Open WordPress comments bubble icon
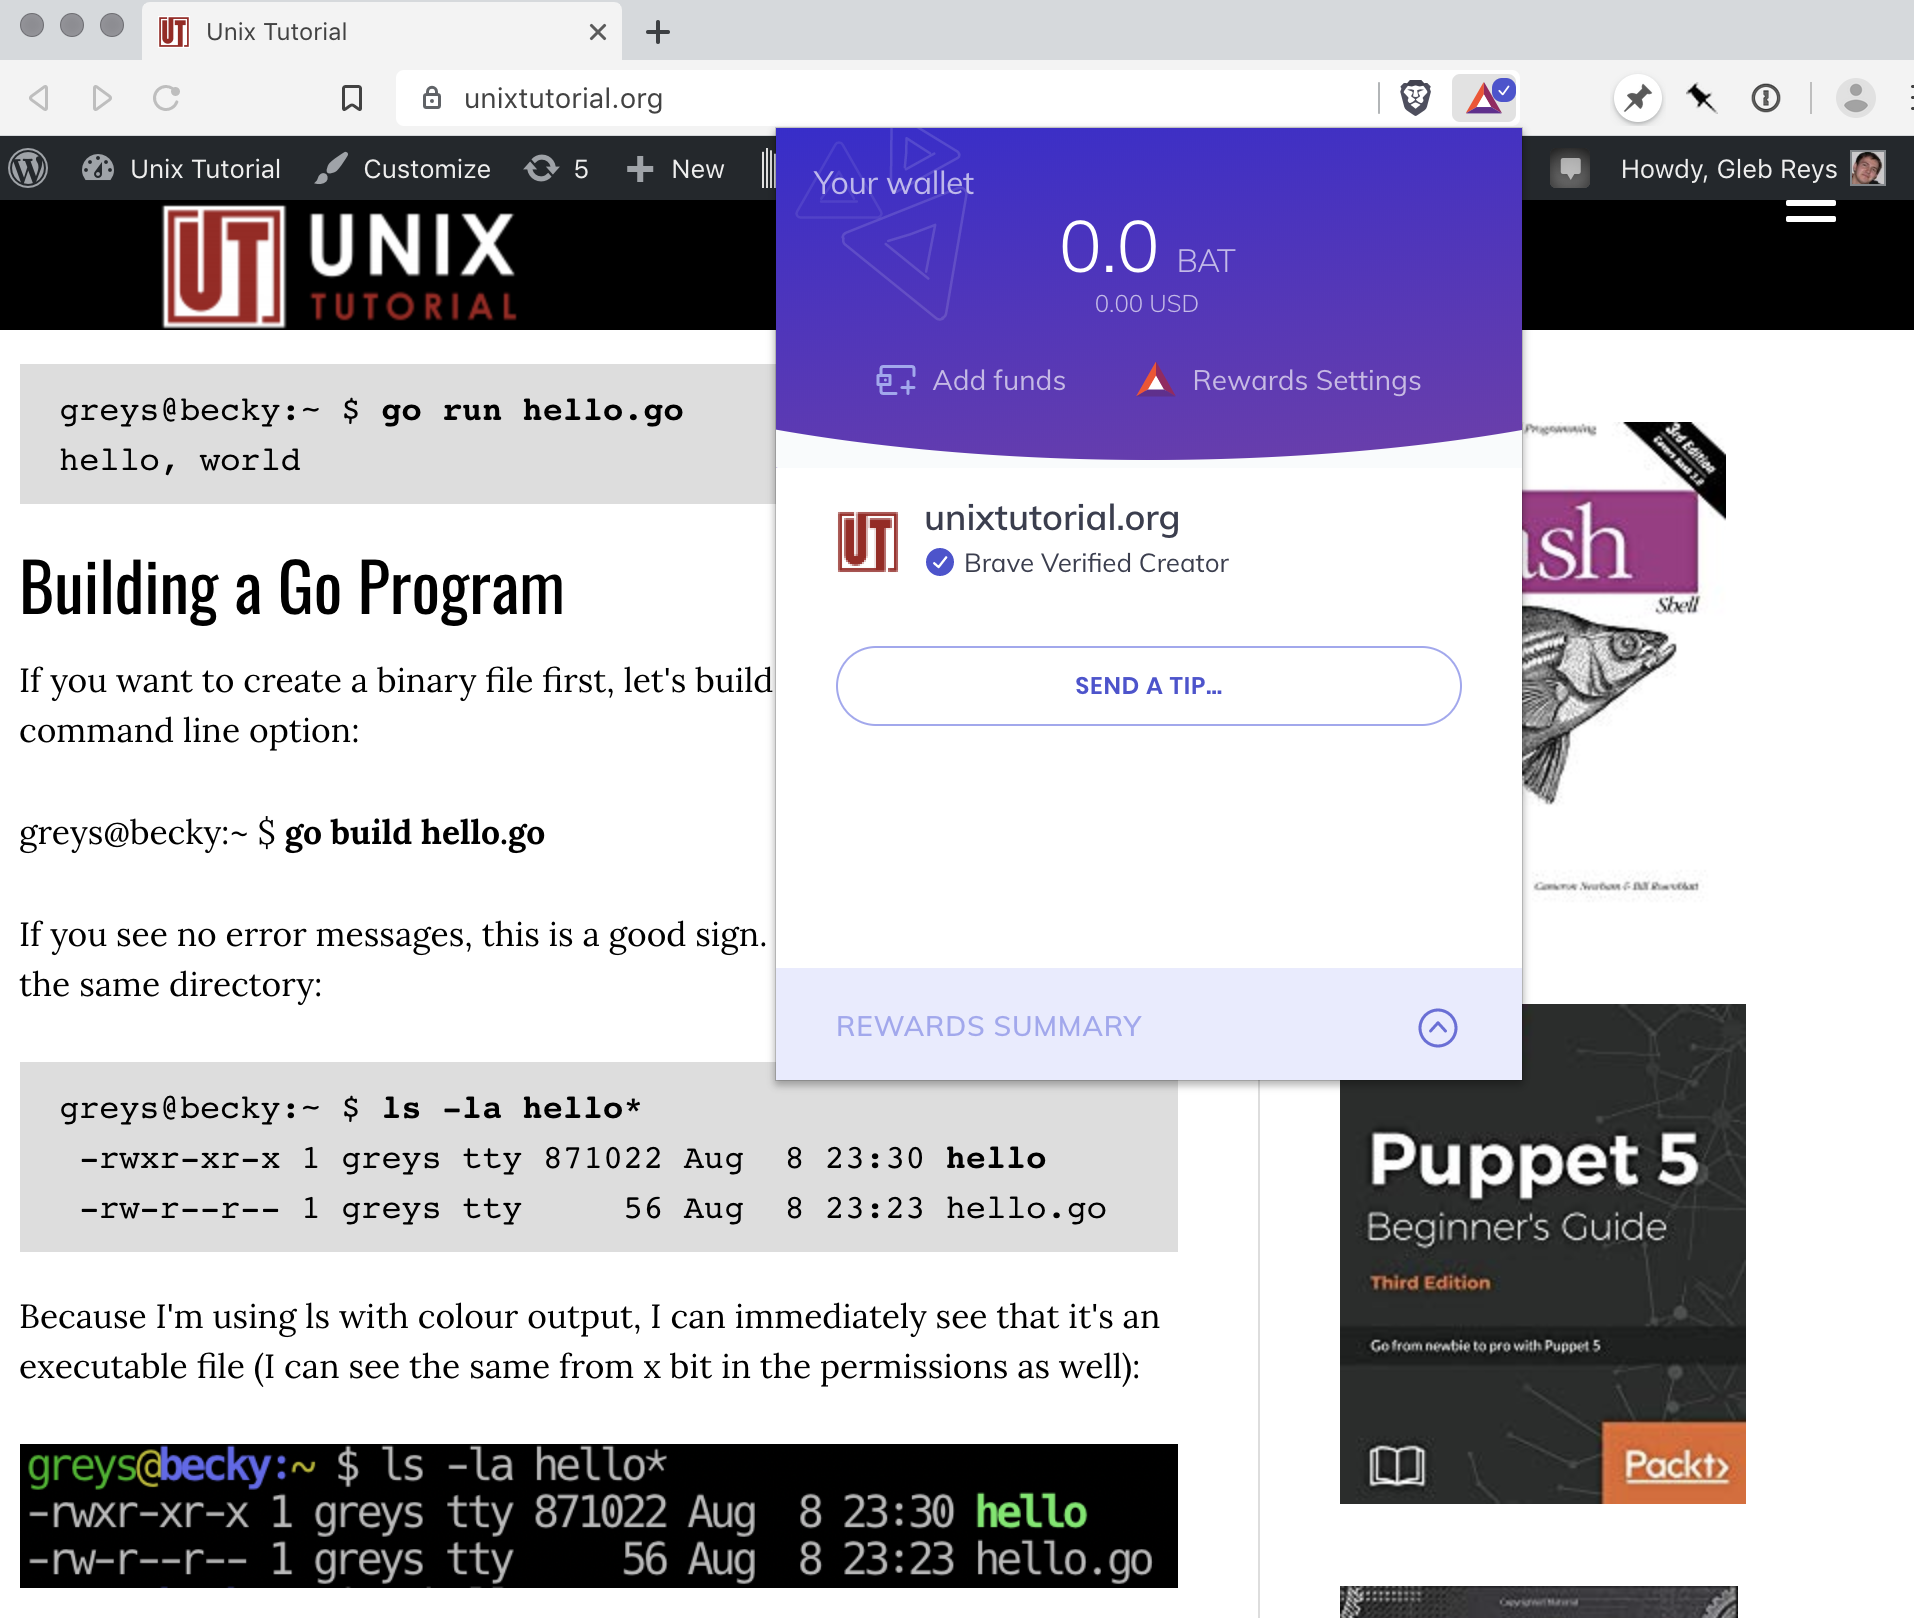 coord(1570,168)
